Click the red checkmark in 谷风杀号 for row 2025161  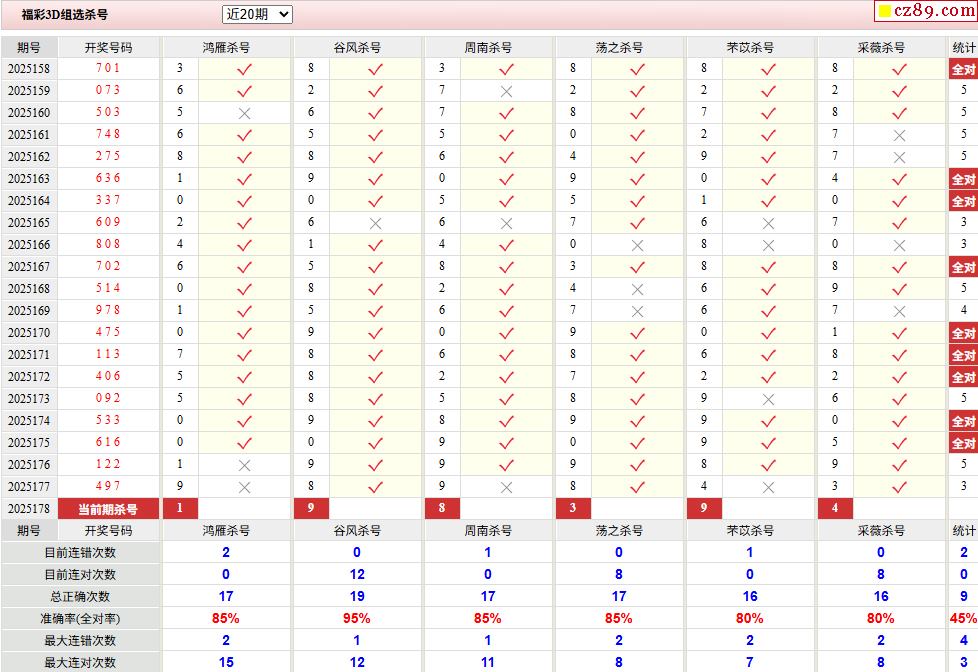[x=375, y=135]
